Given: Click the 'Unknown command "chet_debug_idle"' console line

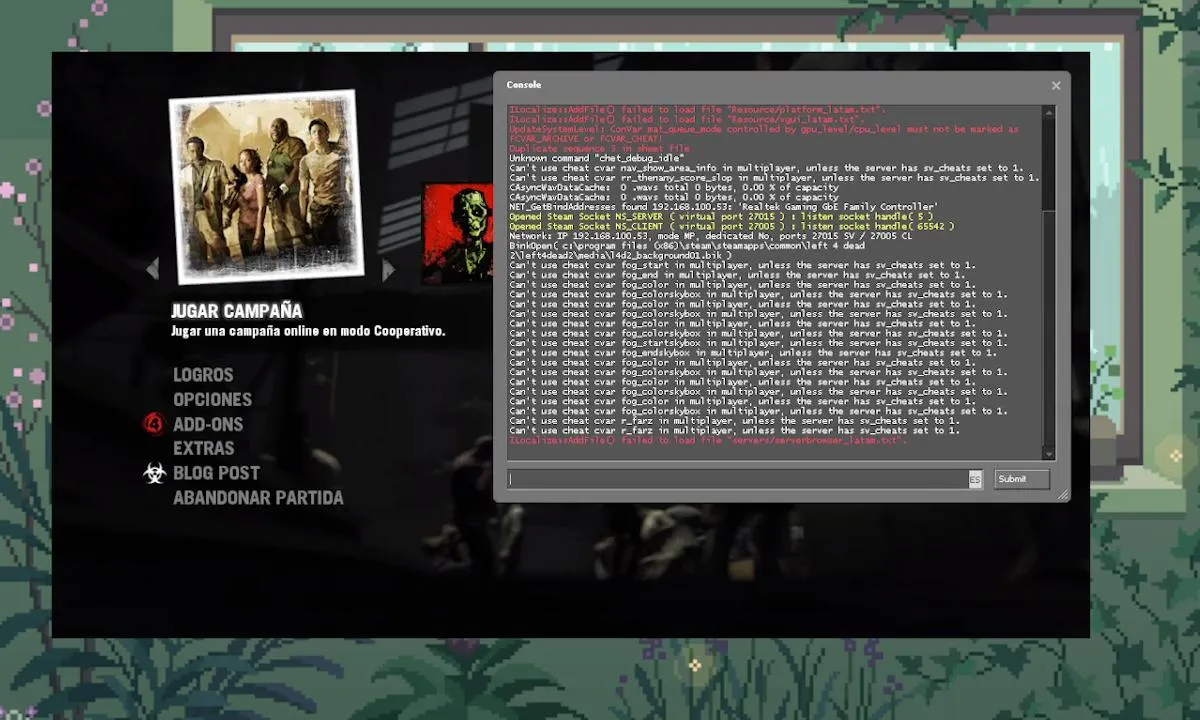Looking at the screenshot, I should point(597,158).
